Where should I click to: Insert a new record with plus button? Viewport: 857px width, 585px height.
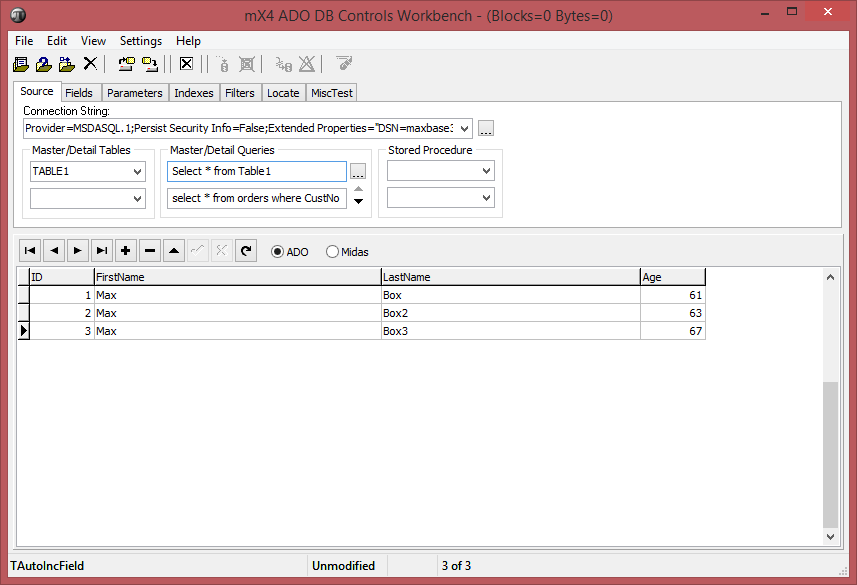(126, 251)
